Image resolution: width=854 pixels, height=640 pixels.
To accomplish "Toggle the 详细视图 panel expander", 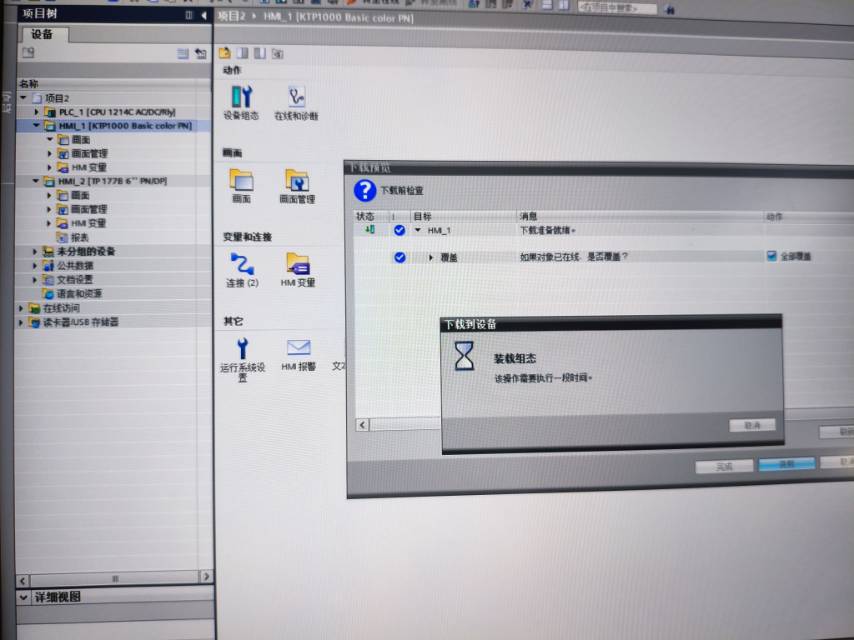I will coord(23,597).
